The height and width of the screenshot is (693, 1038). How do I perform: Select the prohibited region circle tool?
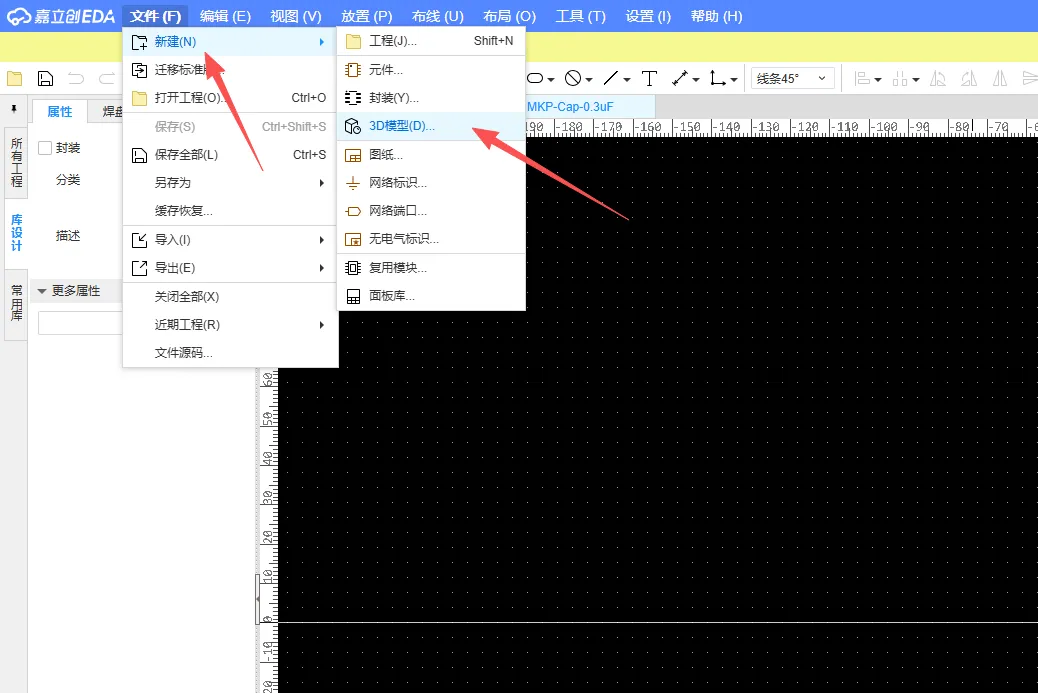(573, 79)
